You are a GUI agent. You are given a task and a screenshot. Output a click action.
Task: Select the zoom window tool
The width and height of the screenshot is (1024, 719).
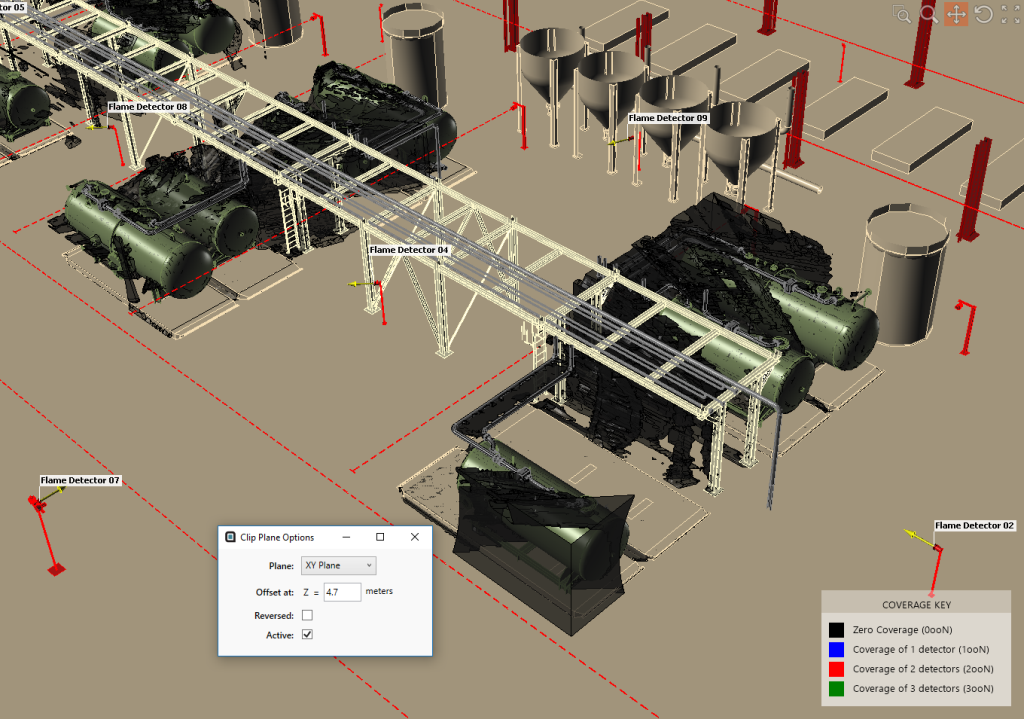[900, 14]
